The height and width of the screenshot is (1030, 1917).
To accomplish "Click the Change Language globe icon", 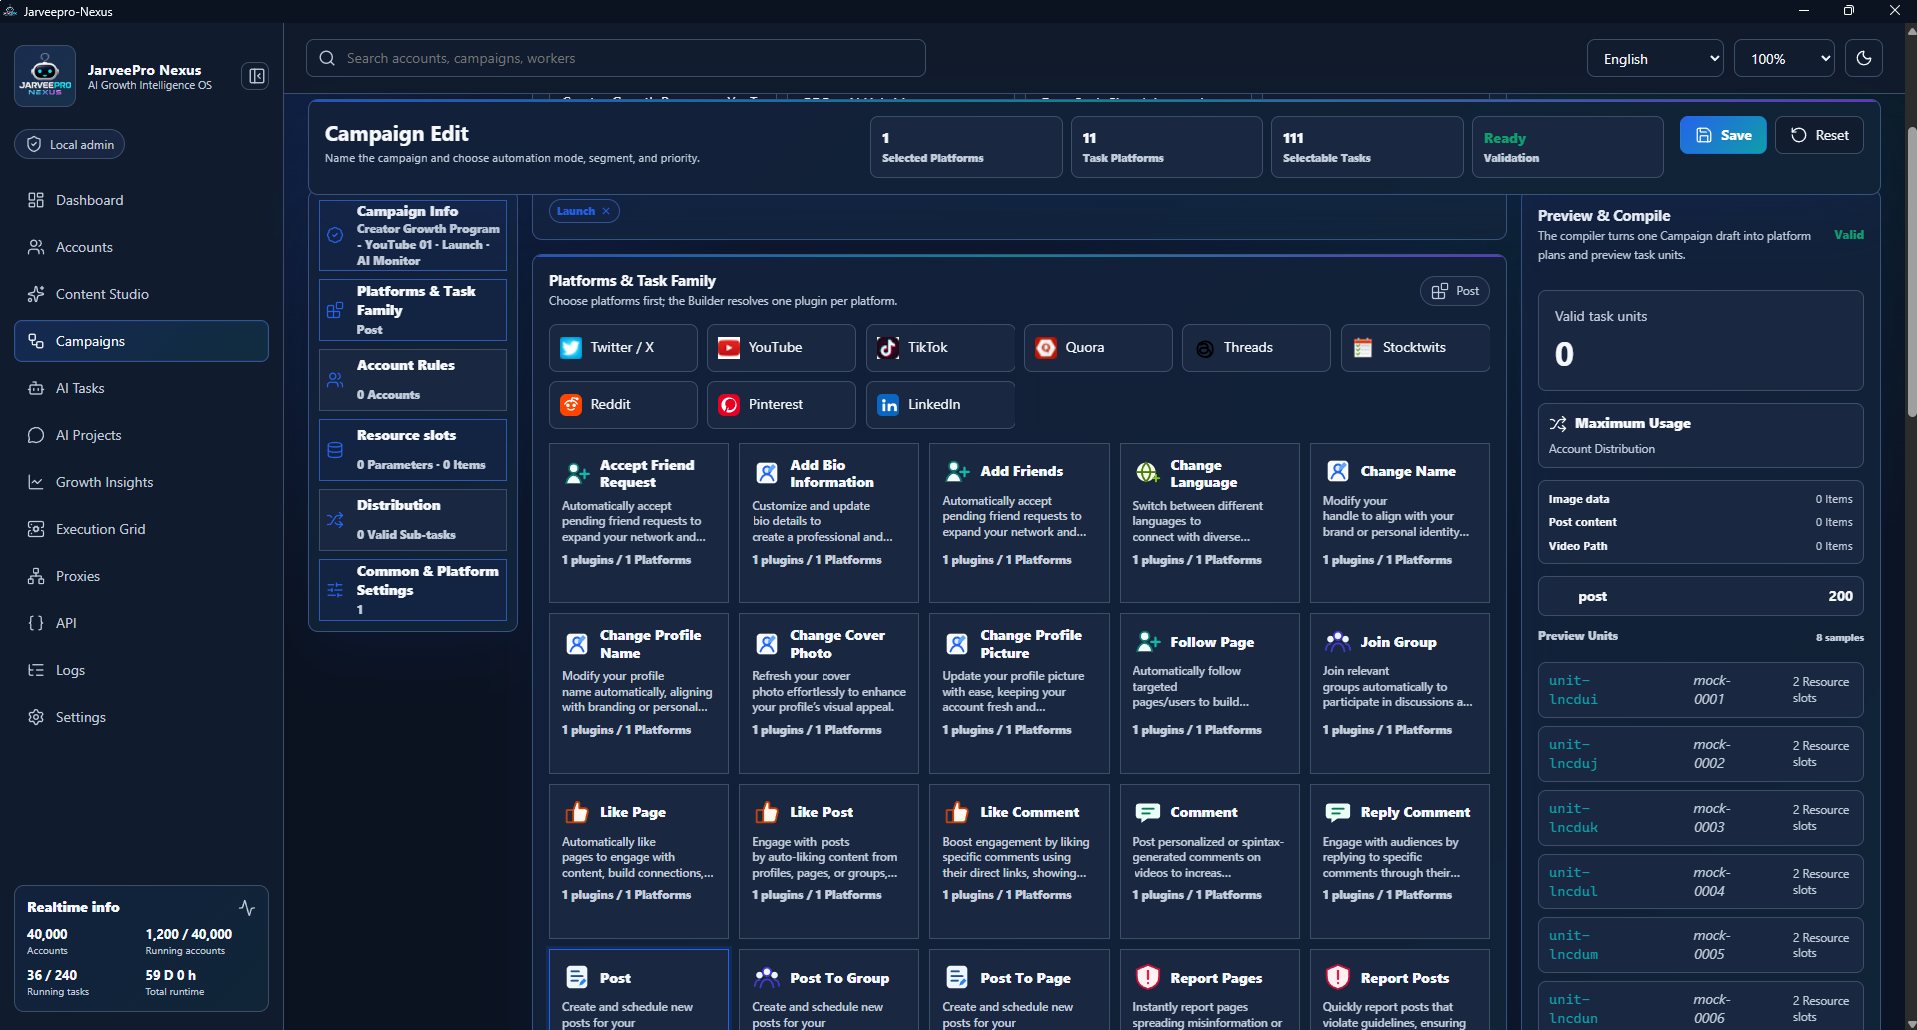I will (1147, 473).
